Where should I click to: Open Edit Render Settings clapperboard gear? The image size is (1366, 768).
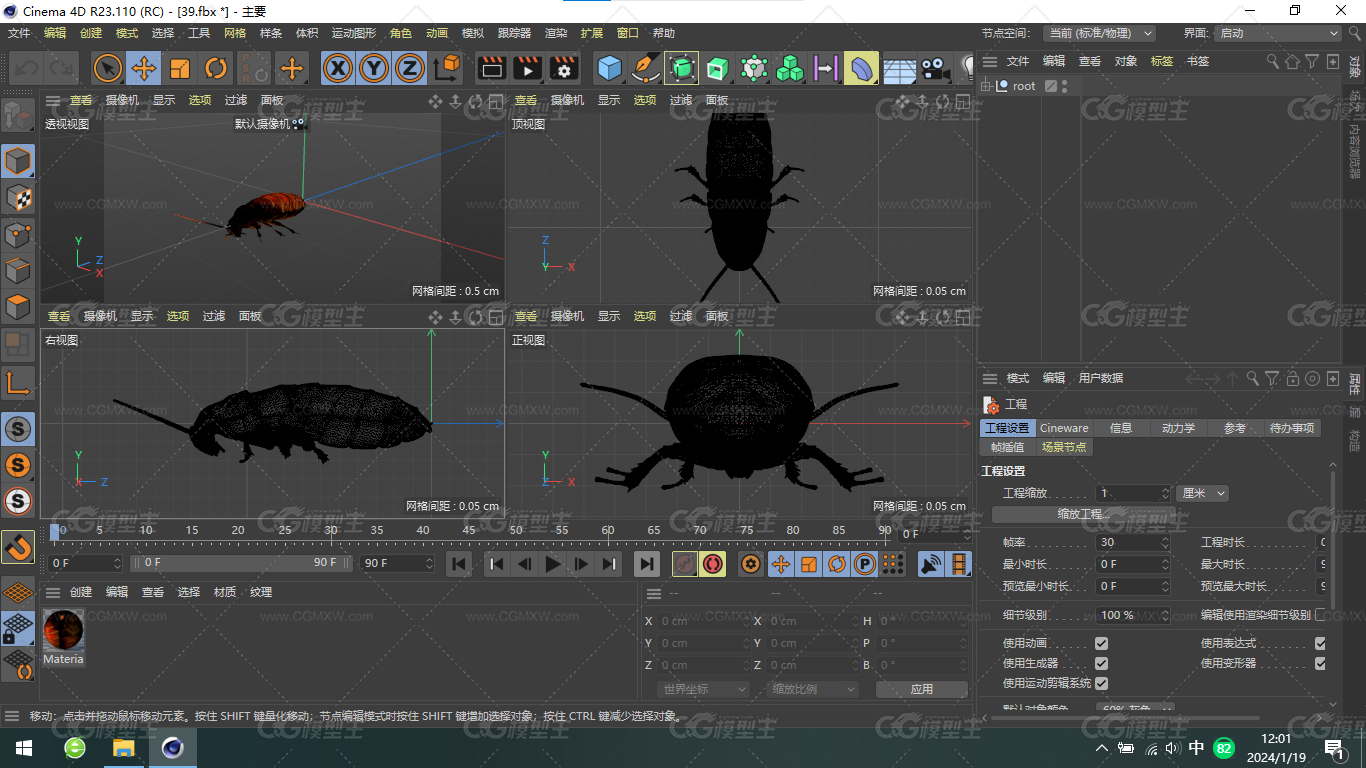564,68
